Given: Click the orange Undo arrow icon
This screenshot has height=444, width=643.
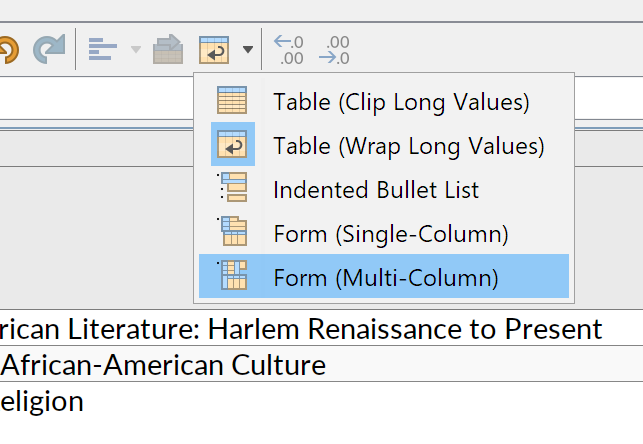Looking at the screenshot, I should click(8, 50).
